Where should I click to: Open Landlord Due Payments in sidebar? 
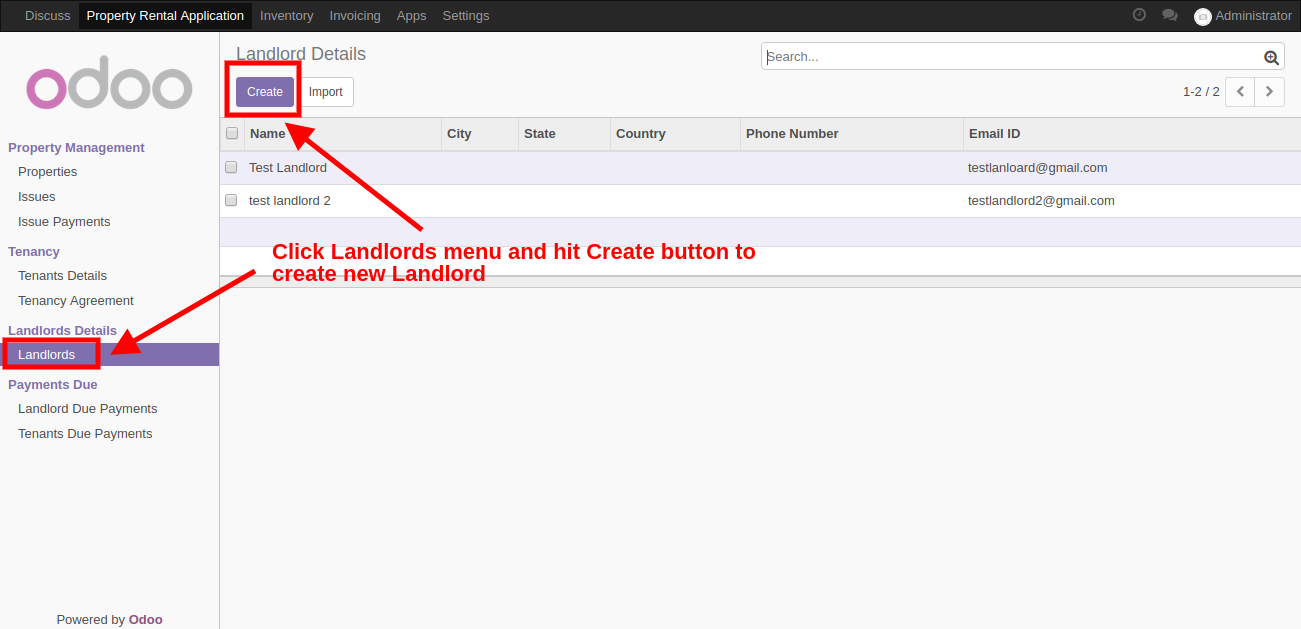pos(88,408)
